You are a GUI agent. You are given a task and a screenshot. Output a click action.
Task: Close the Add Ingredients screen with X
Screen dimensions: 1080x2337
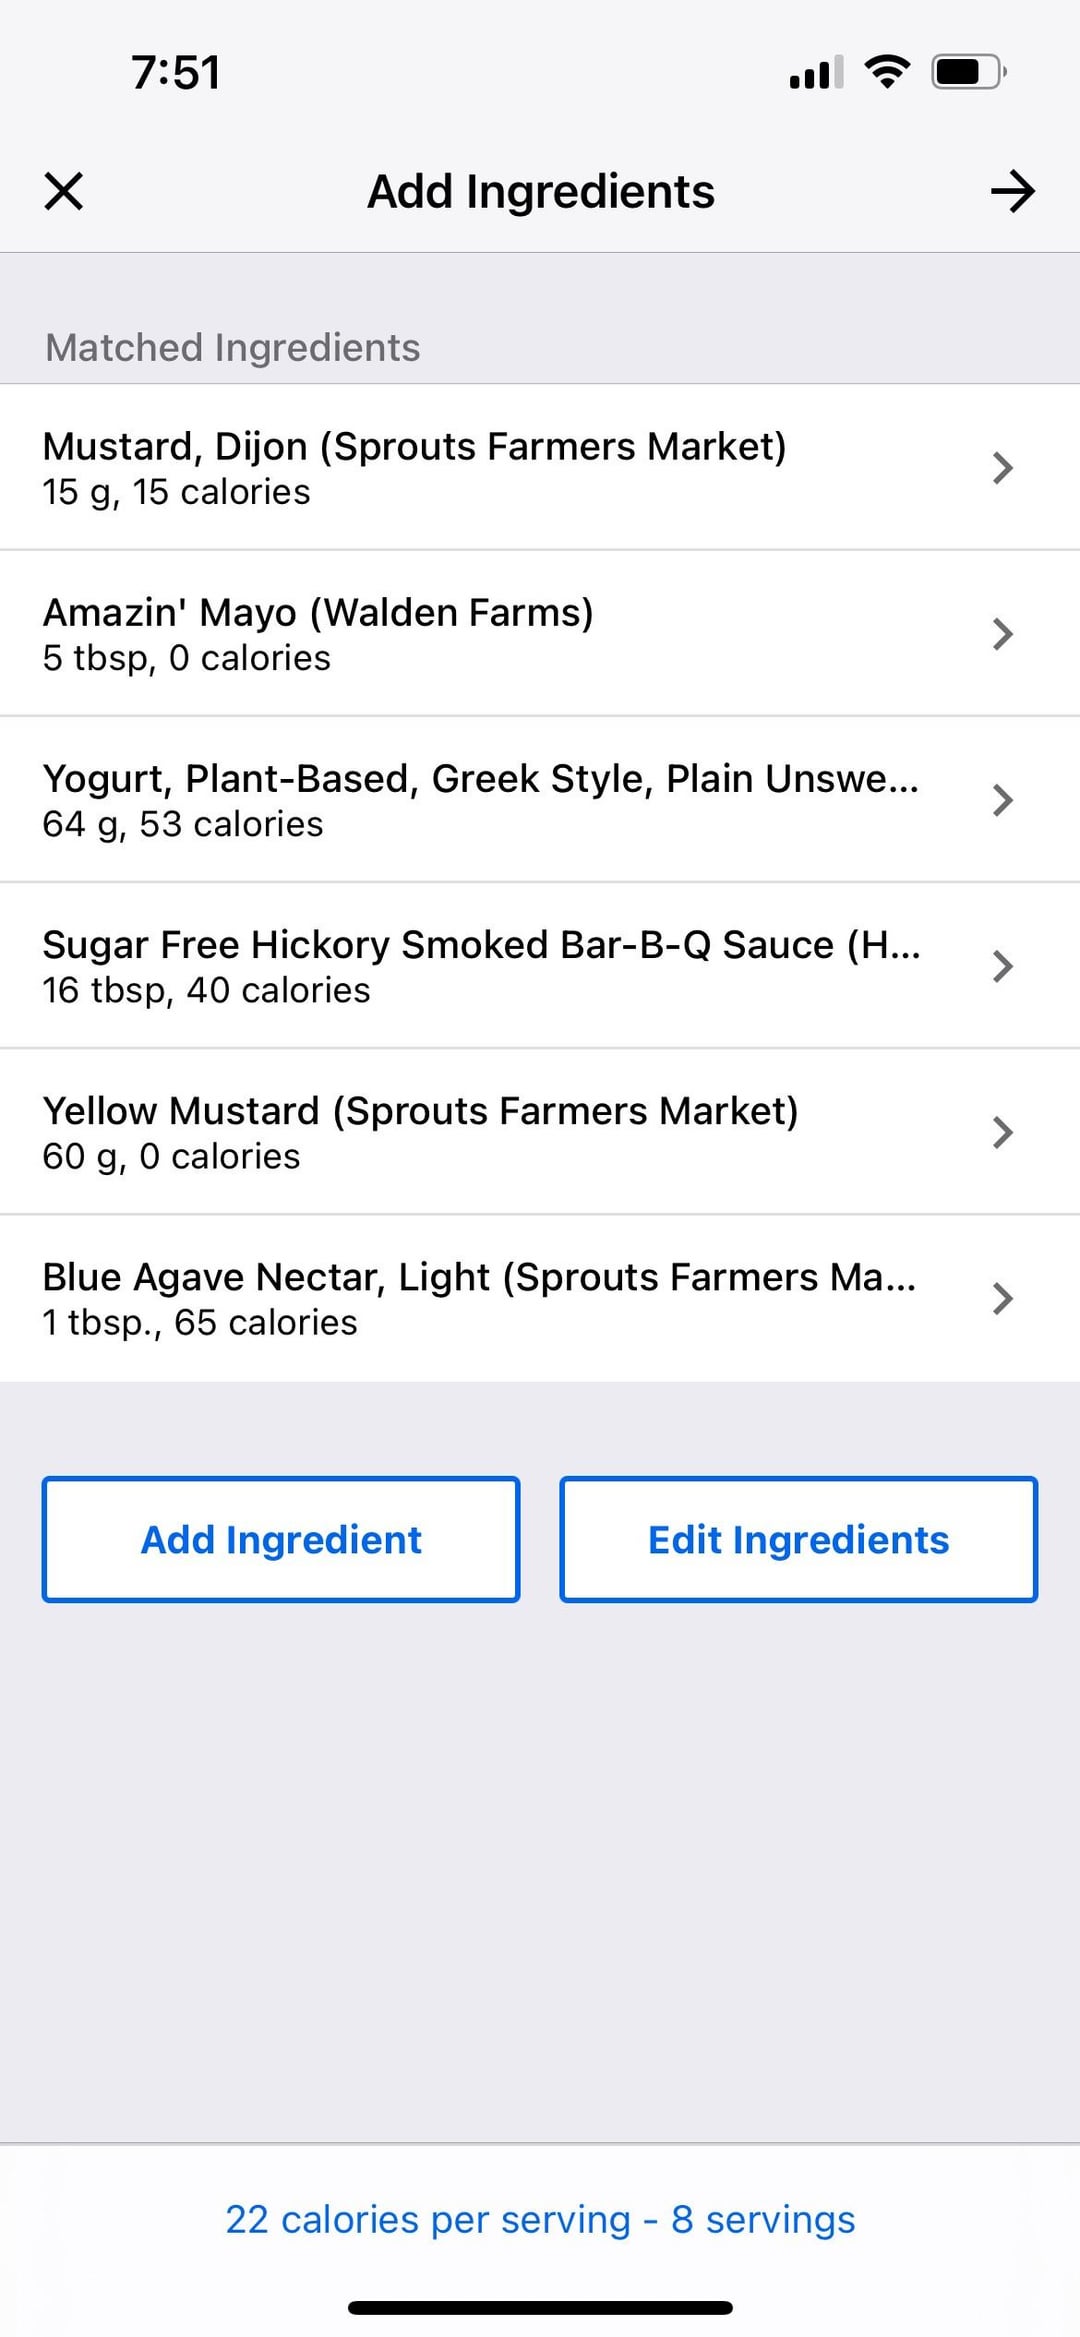64,191
